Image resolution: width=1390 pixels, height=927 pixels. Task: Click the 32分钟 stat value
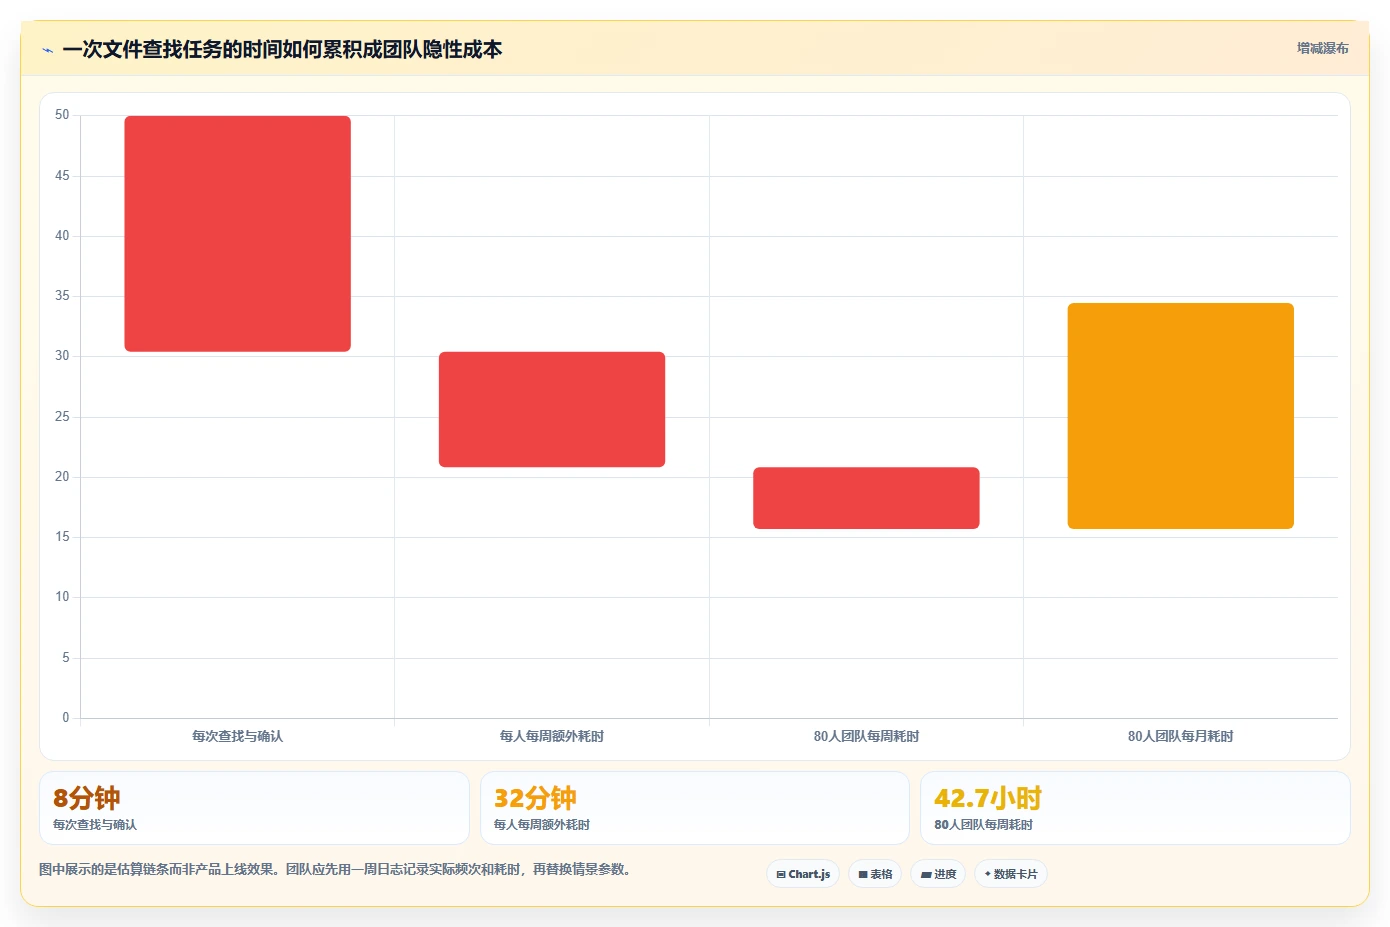pos(535,798)
